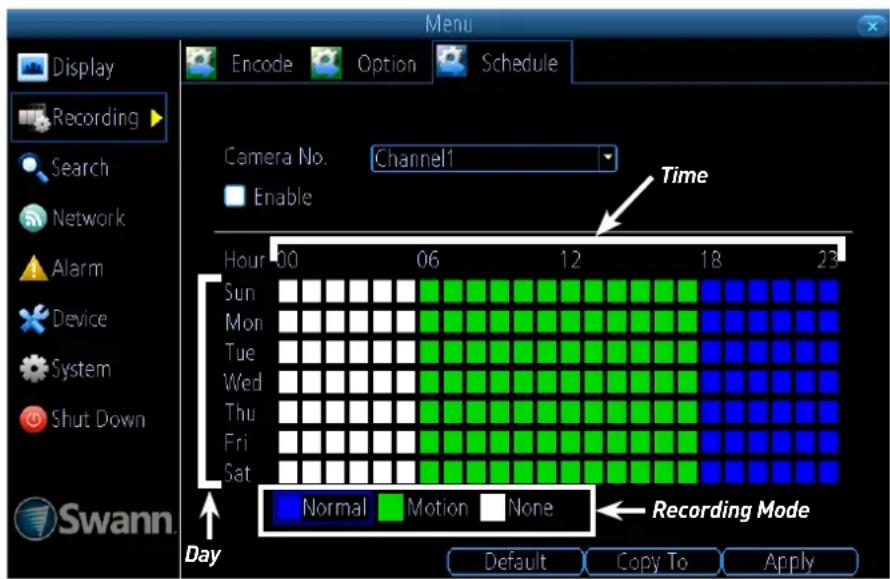Click the Mon day label
The image size is (890, 579).
(244, 322)
